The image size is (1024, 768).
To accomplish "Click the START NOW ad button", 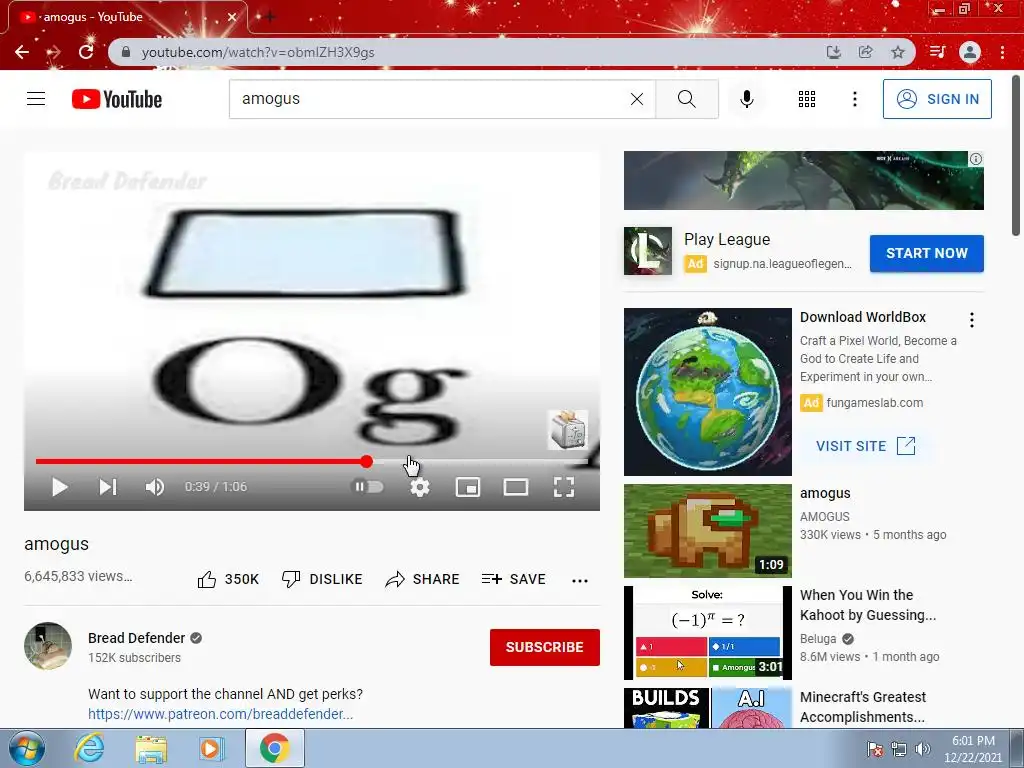I will (x=926, y=253).
